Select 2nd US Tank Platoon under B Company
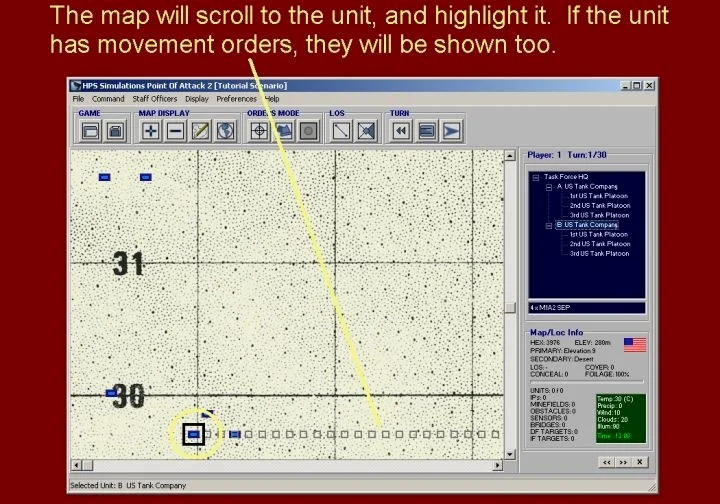The height and width of the screenshot is (504, 720). (600, 244)
